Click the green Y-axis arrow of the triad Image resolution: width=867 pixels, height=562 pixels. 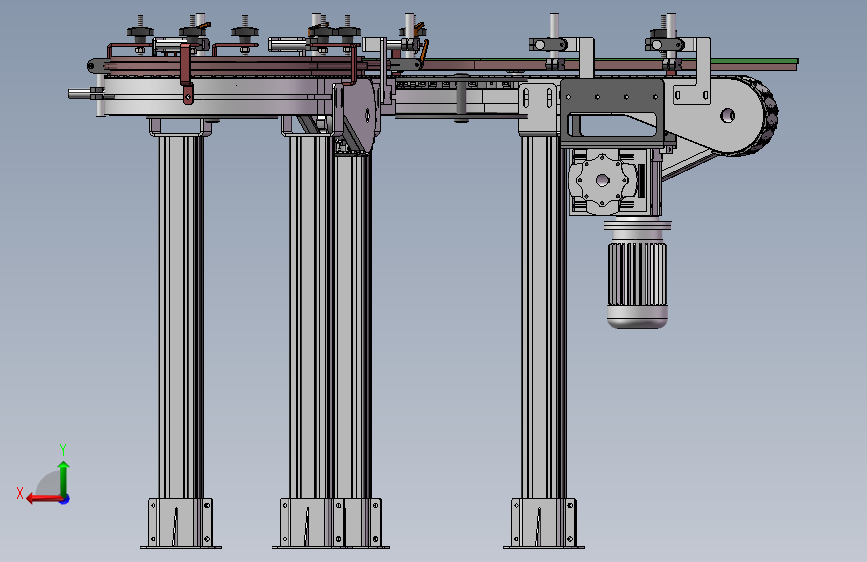[x=64, y=478]
